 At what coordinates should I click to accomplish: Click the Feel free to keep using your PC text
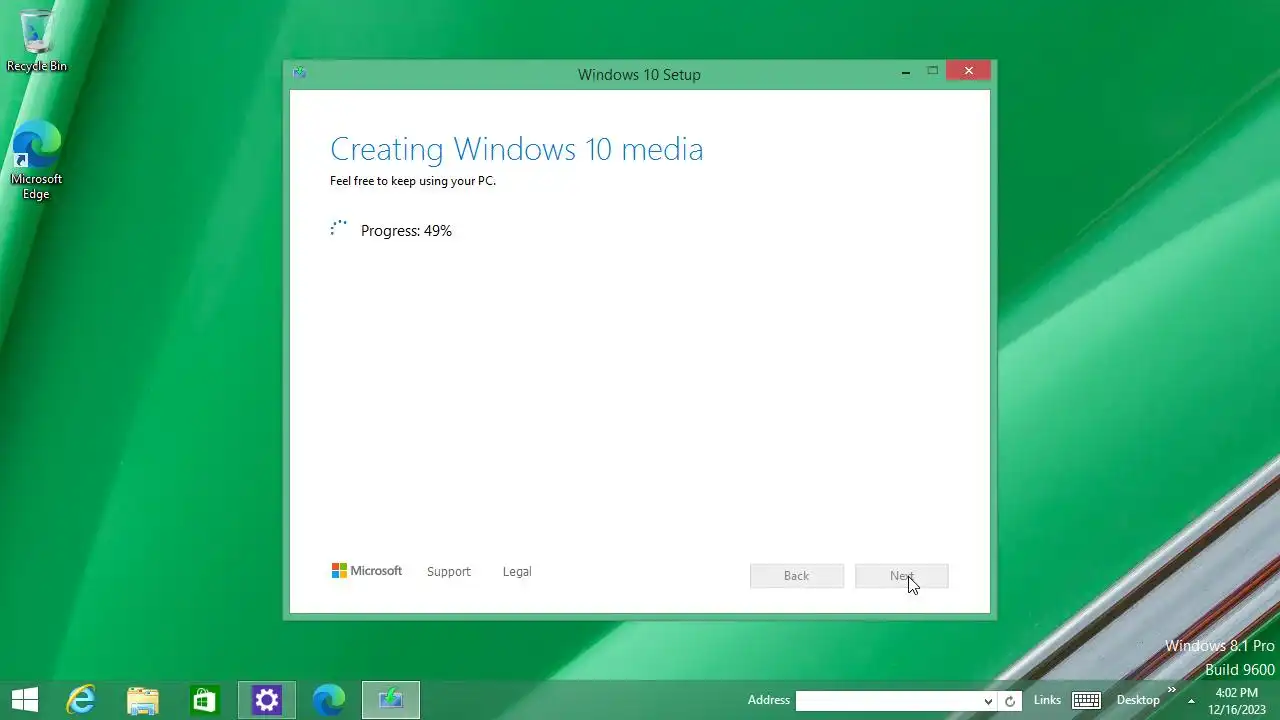tap(413, 181)
